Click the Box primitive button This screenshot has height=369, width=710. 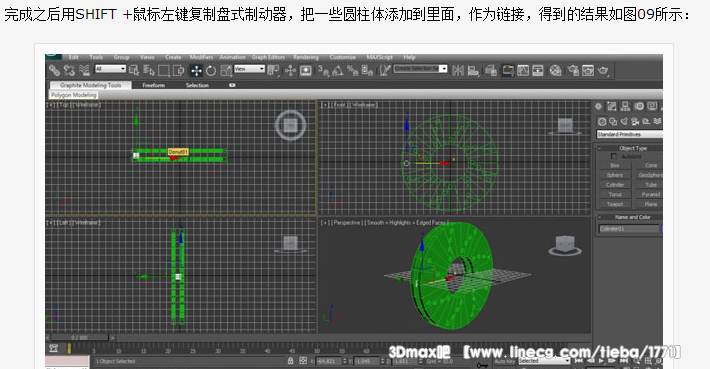tap(614, 165)
